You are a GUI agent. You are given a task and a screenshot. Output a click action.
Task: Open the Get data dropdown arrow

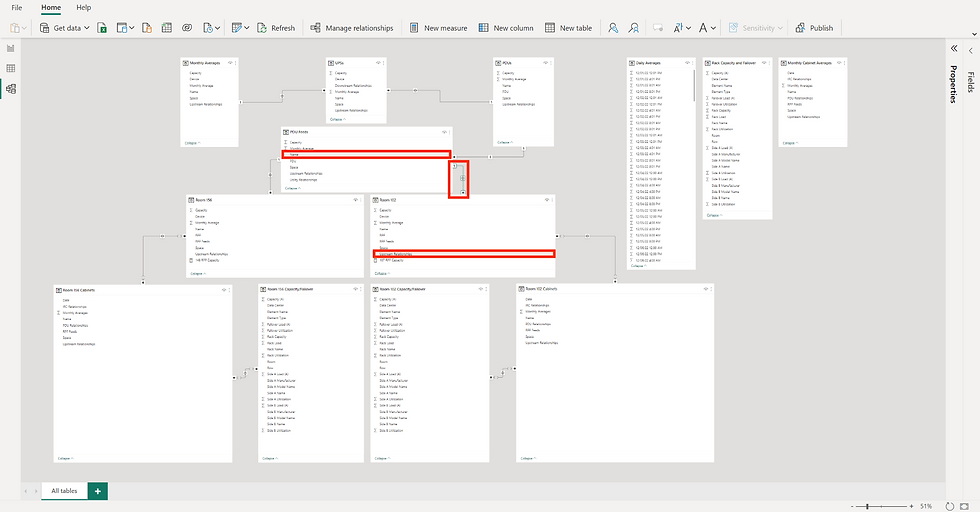tap(87, 28)
